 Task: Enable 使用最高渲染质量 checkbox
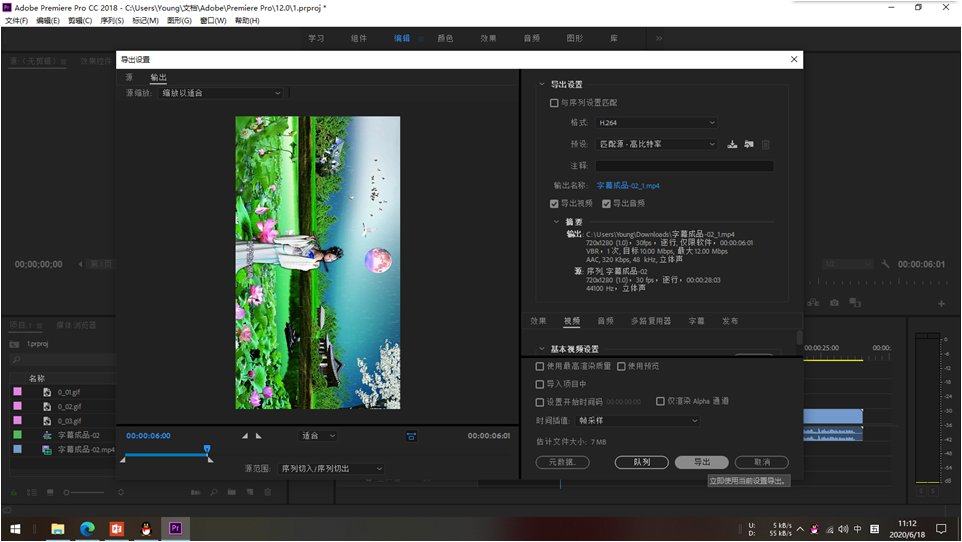[540, 366]
